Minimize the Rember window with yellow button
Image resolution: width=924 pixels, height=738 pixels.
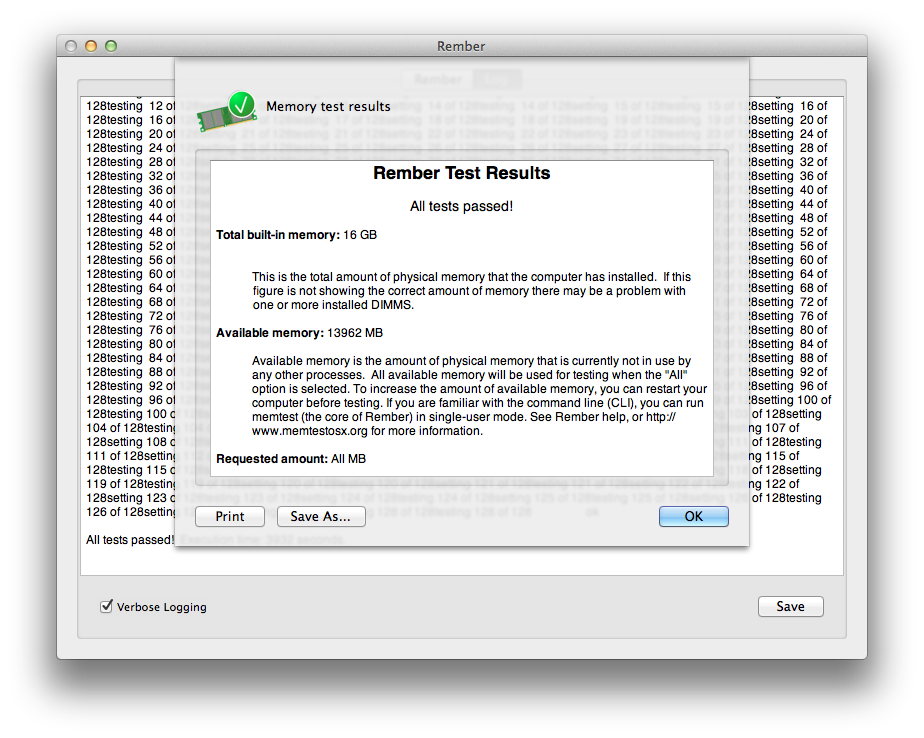pos(91,46)
